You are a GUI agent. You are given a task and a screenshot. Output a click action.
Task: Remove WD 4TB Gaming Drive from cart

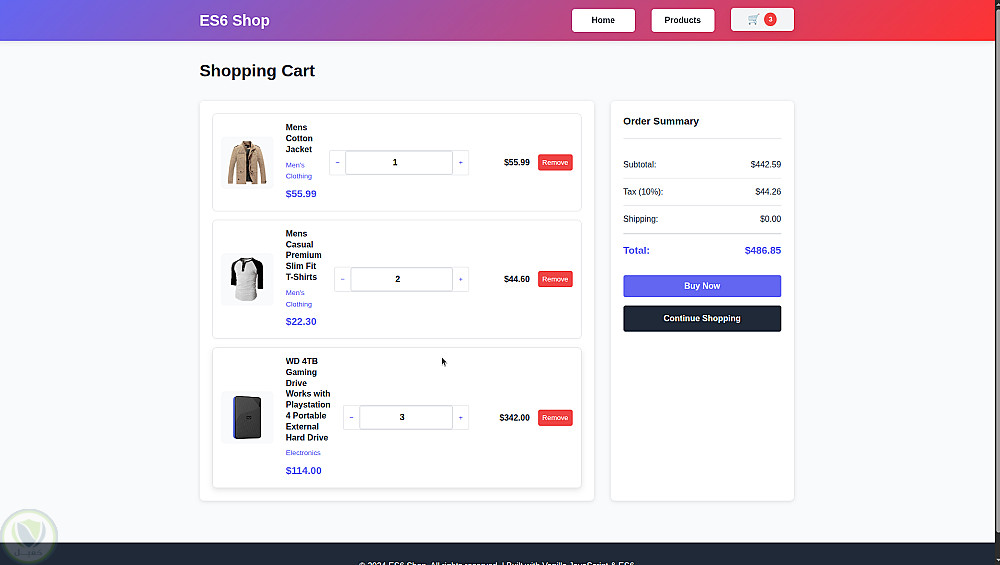[x=555, y=417]
